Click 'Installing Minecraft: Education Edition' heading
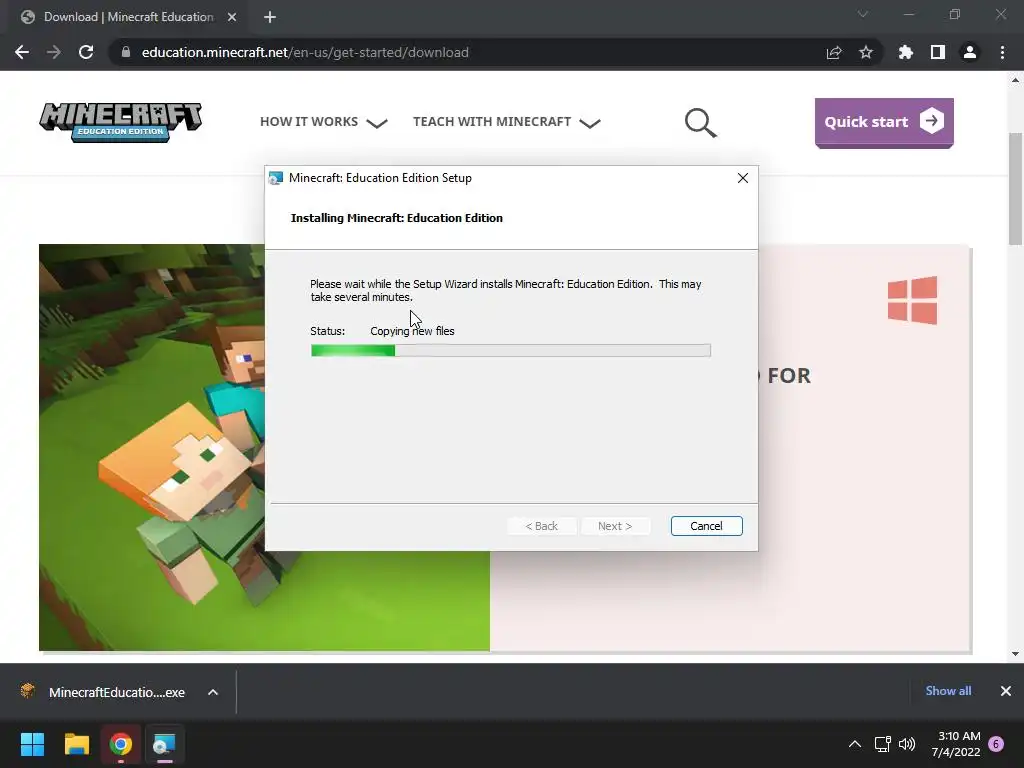 coord(396,218)
